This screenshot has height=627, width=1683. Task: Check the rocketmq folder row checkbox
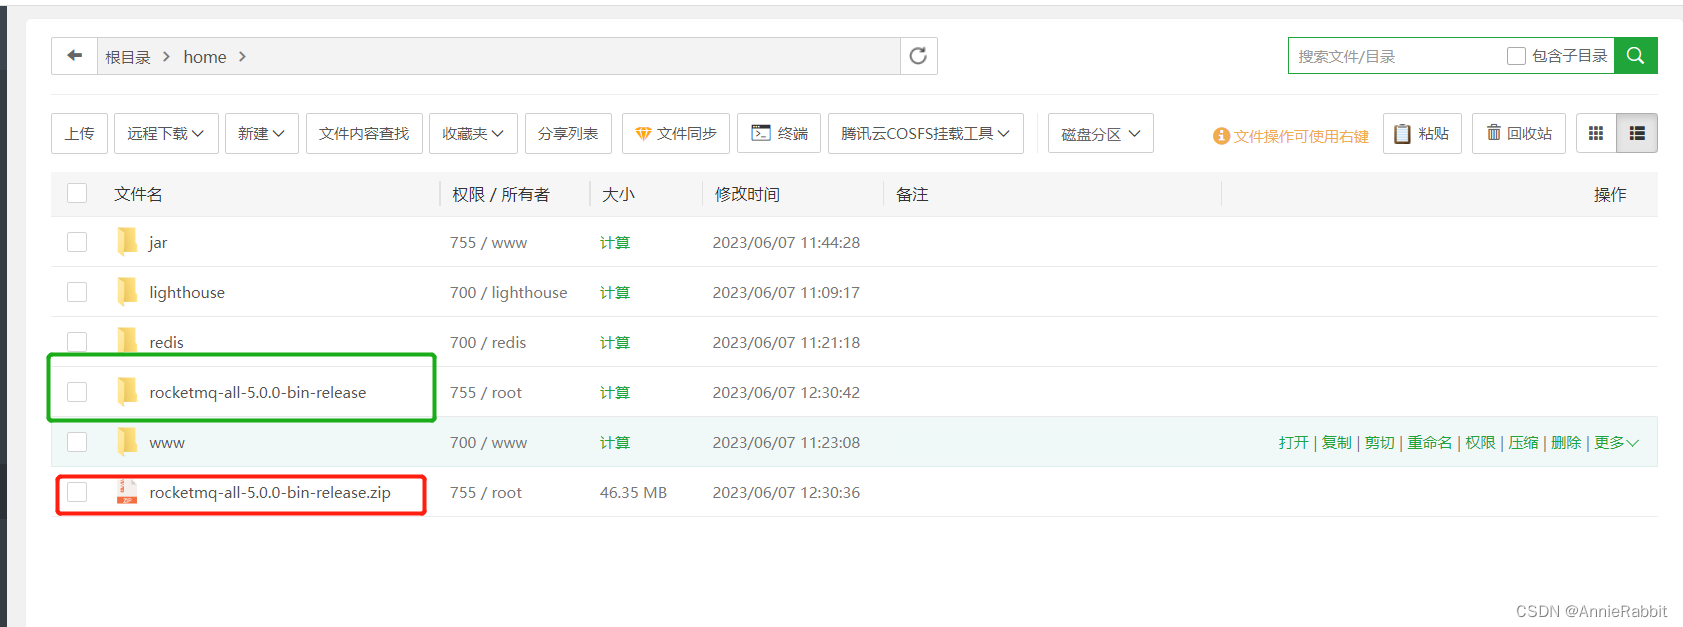pos(77,392)
